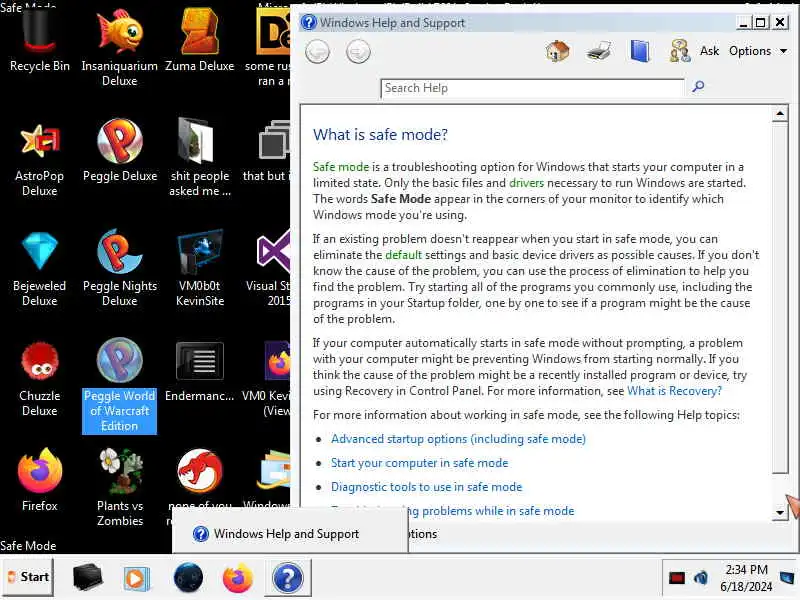The image size is (800, 600).
Task: Select Zuma Deluxe desktop icon
Action: tap(199, 41)
